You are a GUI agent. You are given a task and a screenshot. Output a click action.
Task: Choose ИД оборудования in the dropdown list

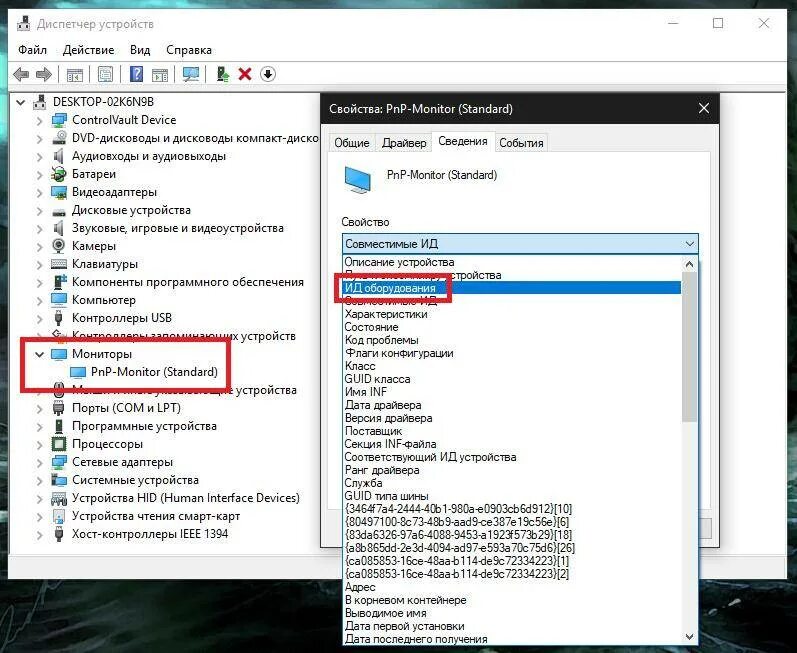[x=512, y=288]
